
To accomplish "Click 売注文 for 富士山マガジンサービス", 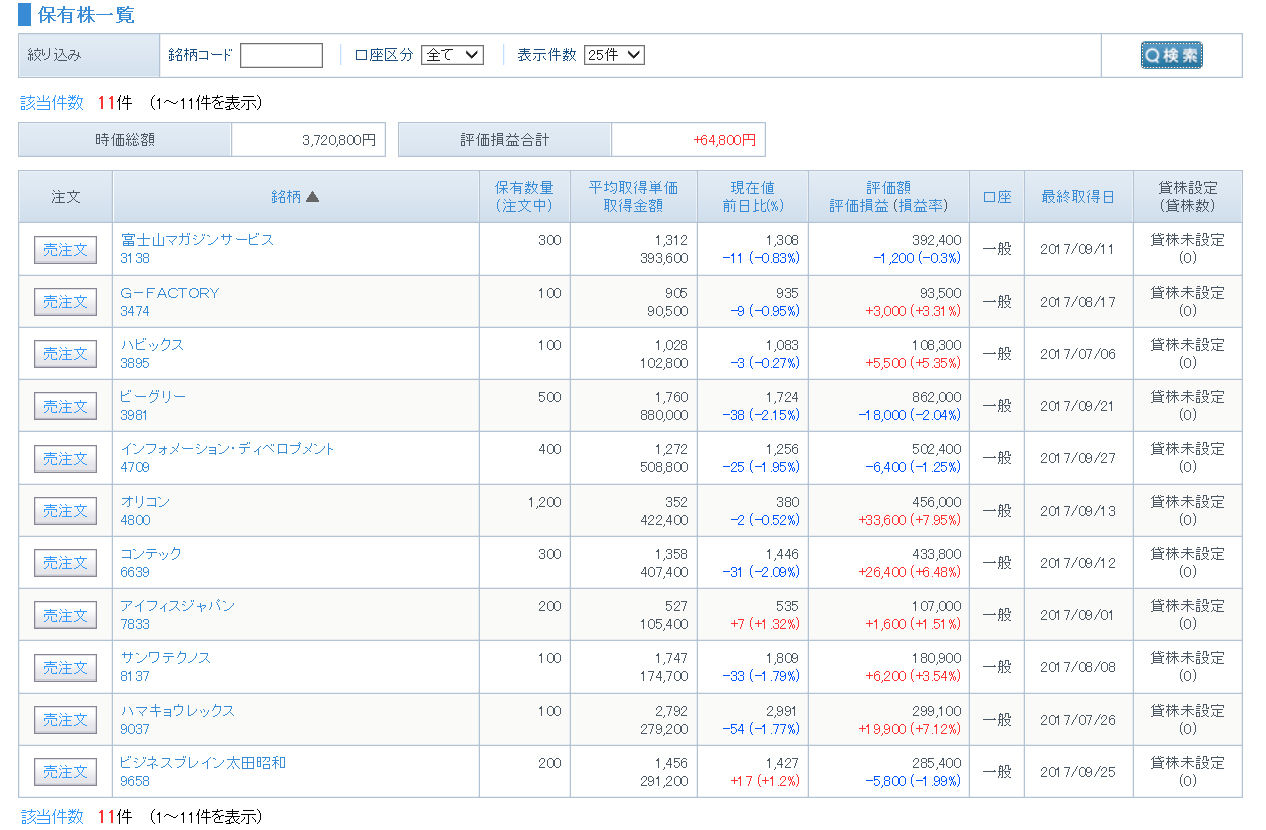I will coord(65,250).
